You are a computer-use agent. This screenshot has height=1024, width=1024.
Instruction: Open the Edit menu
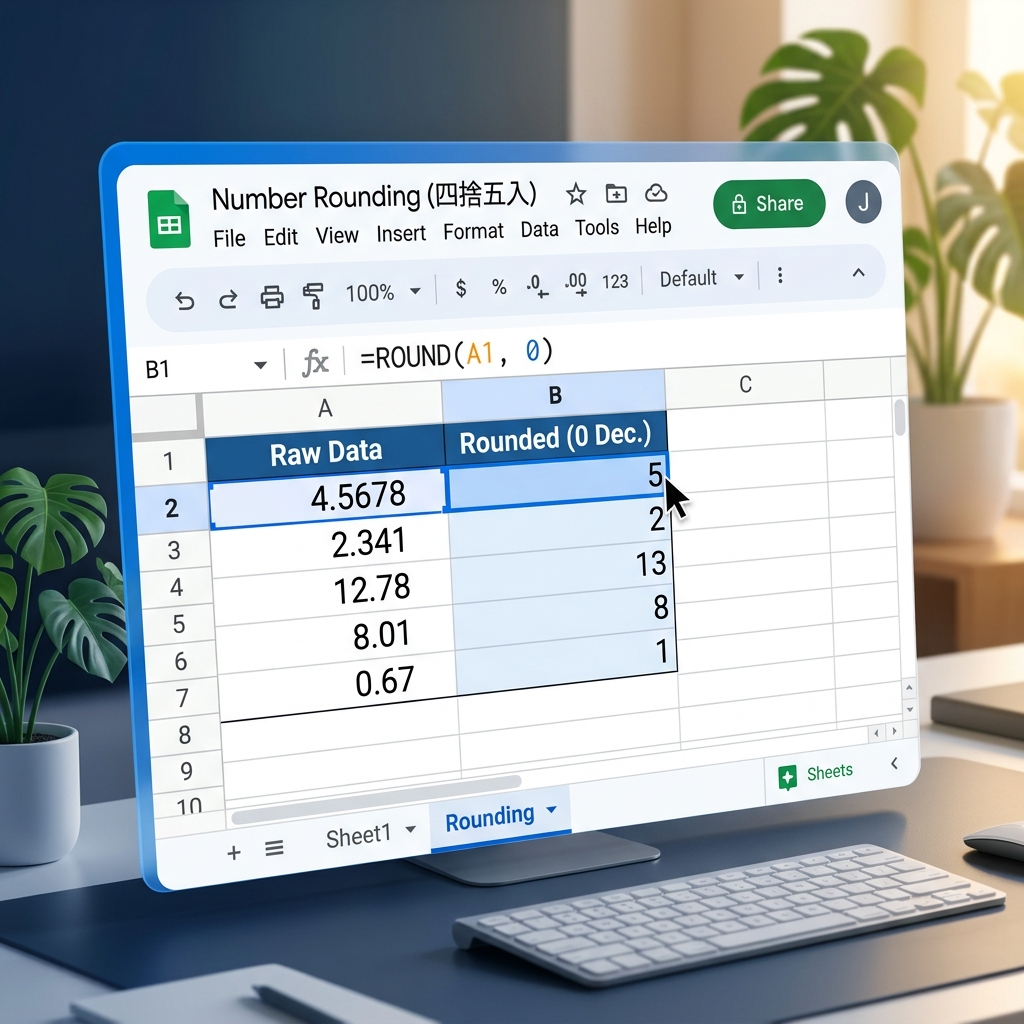281,236
